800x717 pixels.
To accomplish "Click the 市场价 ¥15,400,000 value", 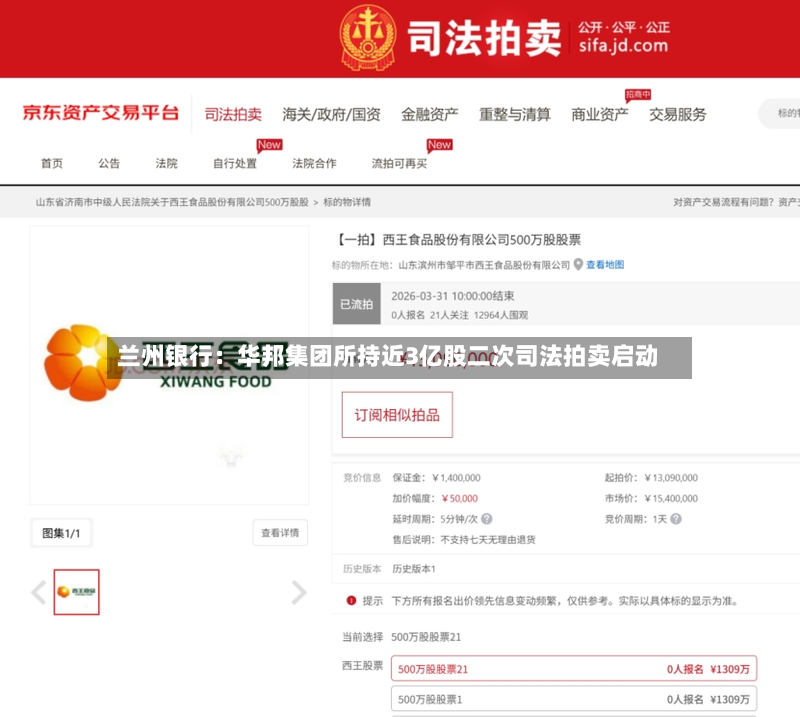I will (671, 499).
